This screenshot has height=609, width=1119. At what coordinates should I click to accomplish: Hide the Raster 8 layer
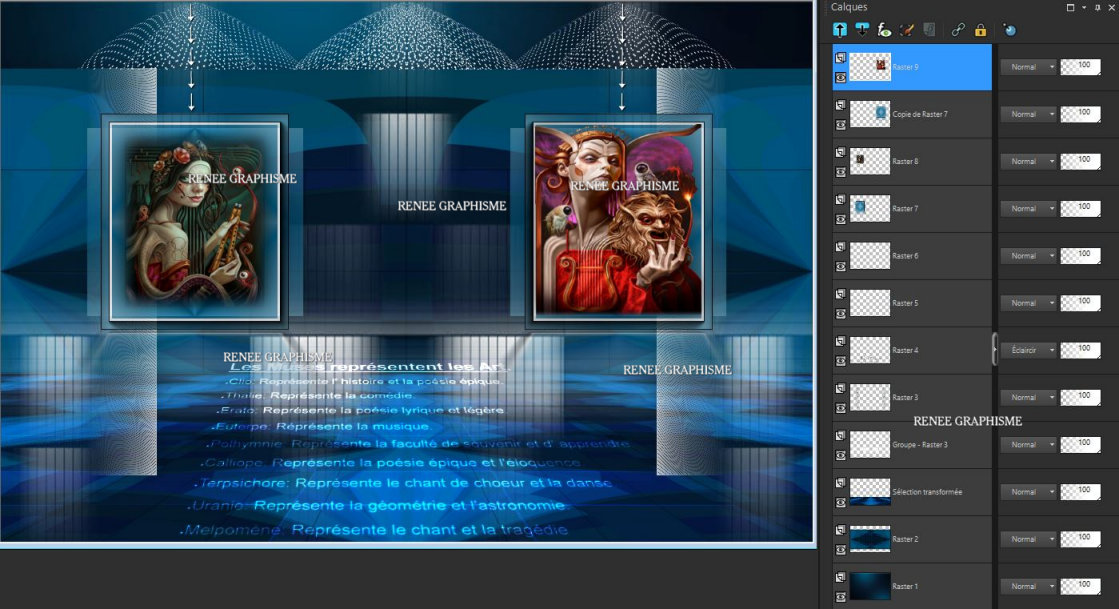click(x=841, y=172)
